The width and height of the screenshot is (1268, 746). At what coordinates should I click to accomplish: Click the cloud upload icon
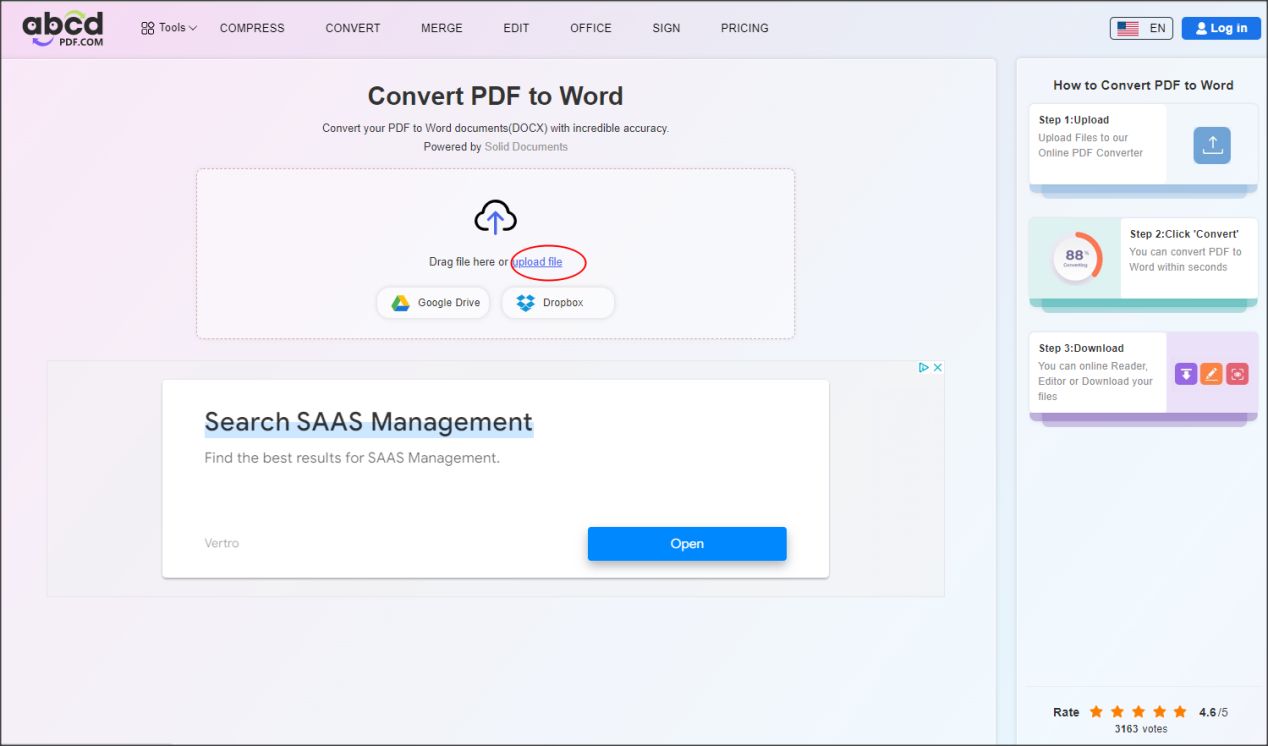pos(495,217)
